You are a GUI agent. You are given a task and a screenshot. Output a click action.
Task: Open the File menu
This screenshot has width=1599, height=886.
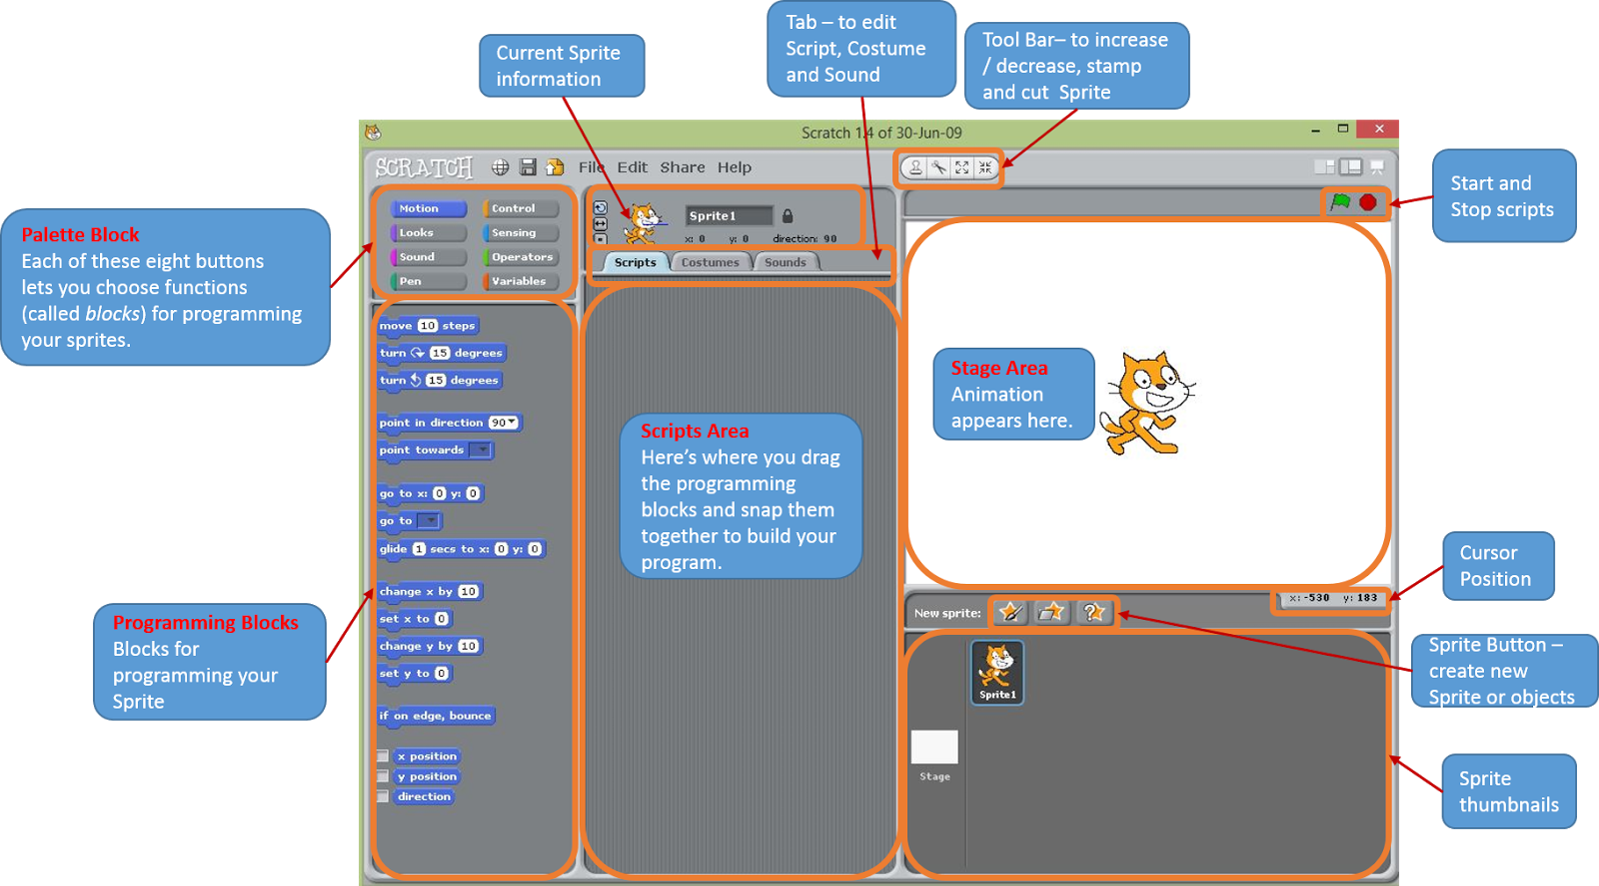591,167
